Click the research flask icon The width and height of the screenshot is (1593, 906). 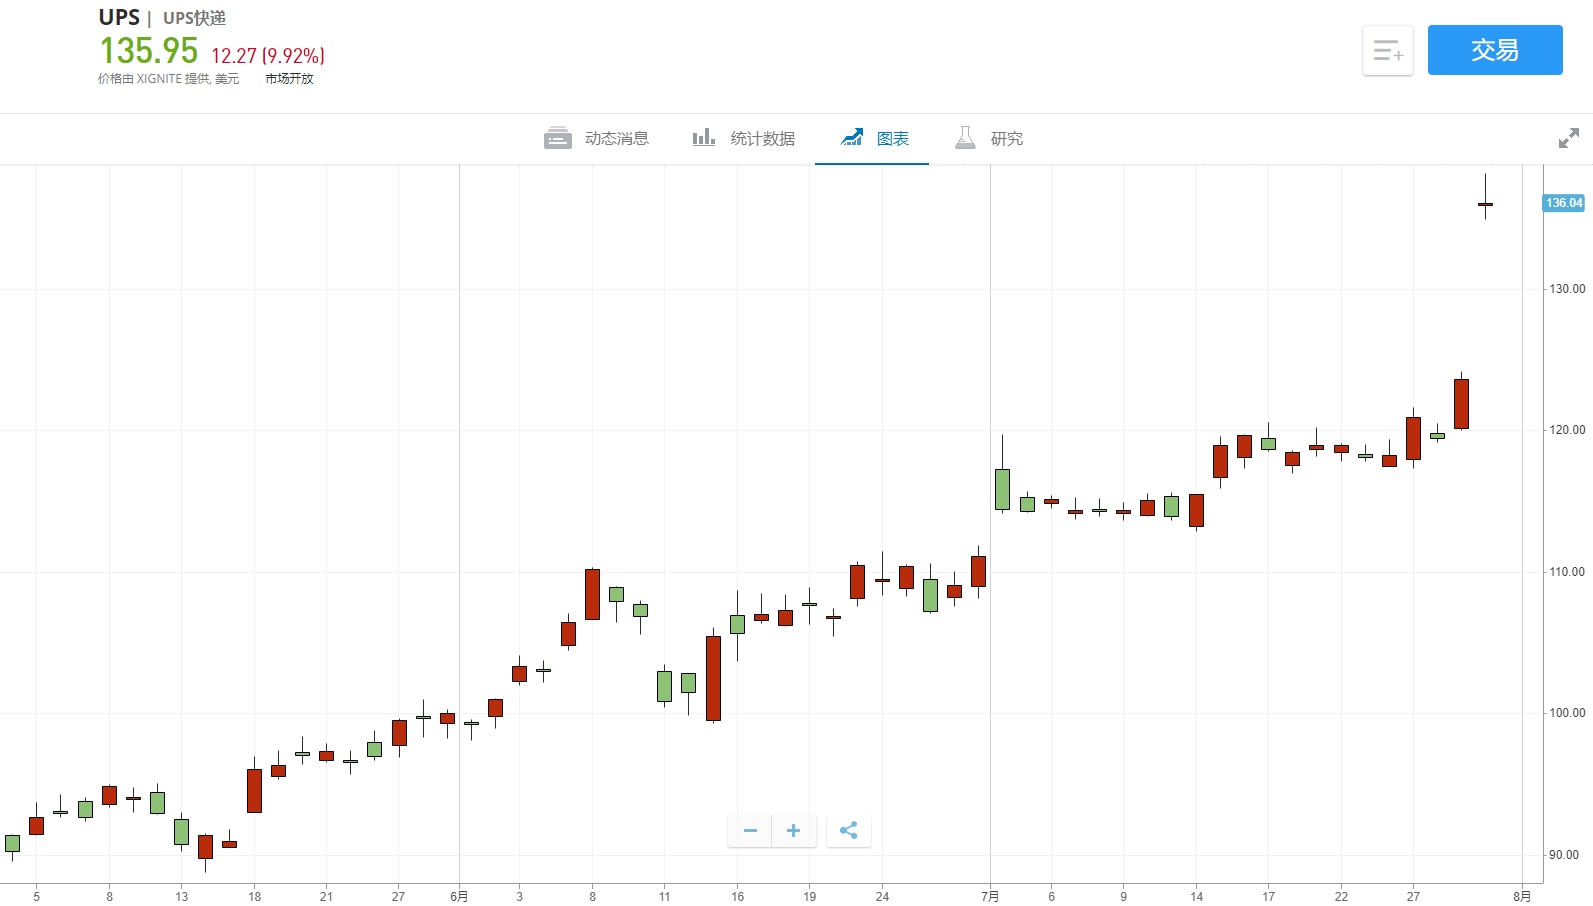pyautogui.click(x=965, y=138)
